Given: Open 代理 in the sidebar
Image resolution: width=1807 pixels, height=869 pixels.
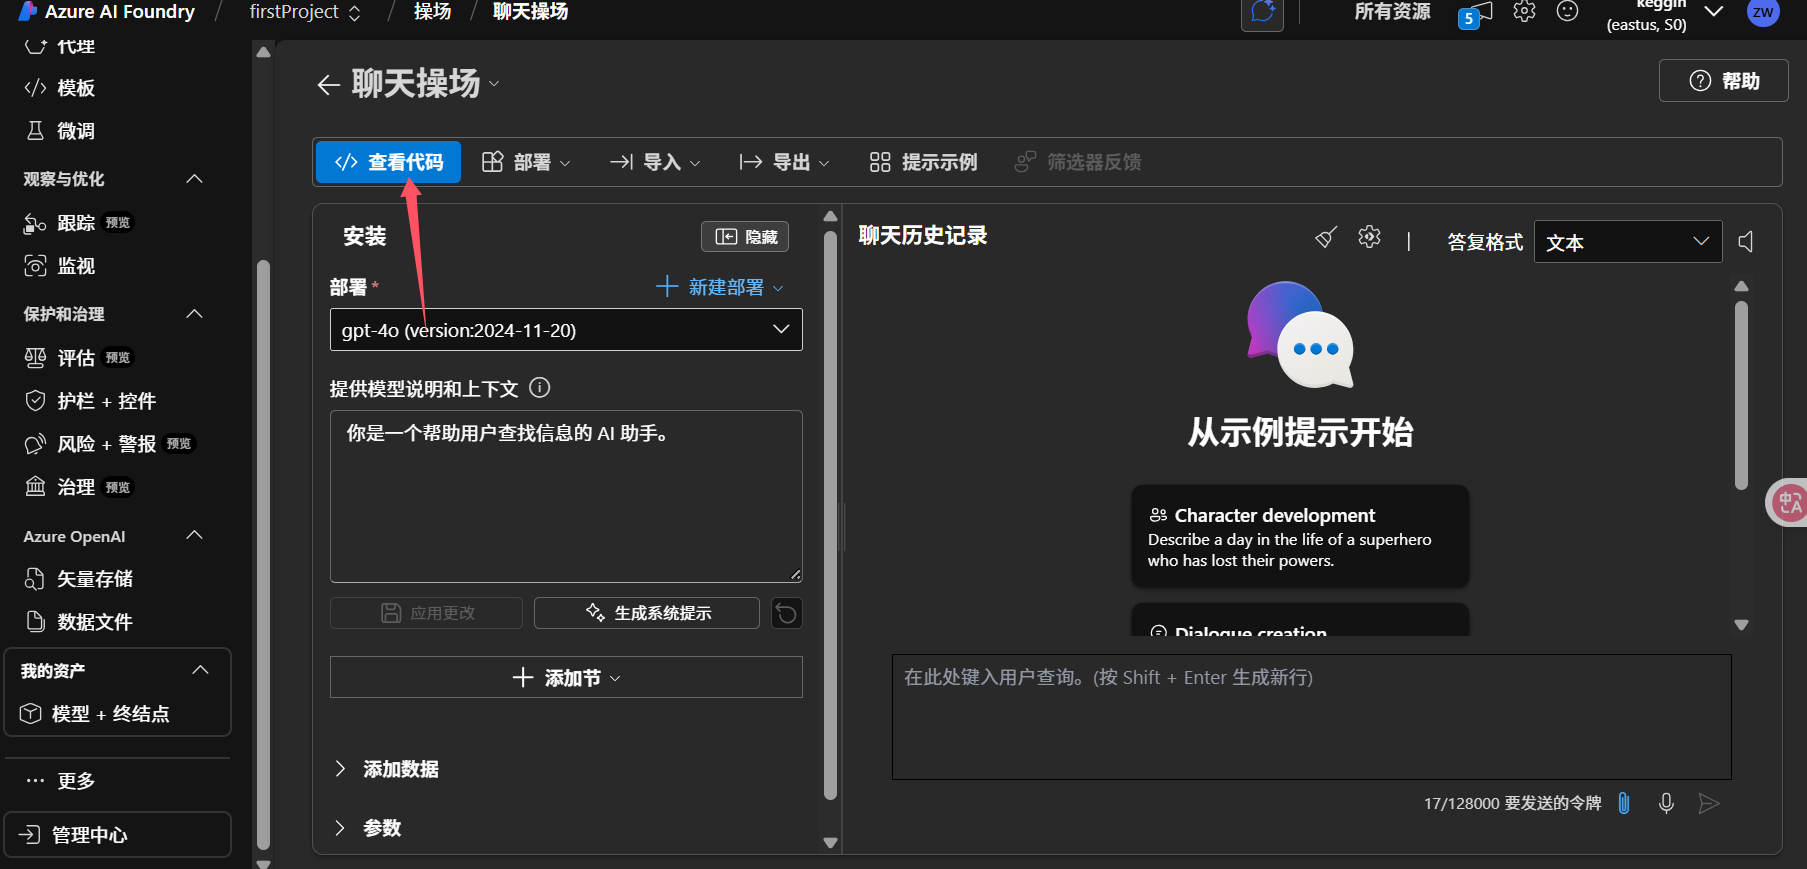Looking at the screenshot, I should tap(60, 46).
